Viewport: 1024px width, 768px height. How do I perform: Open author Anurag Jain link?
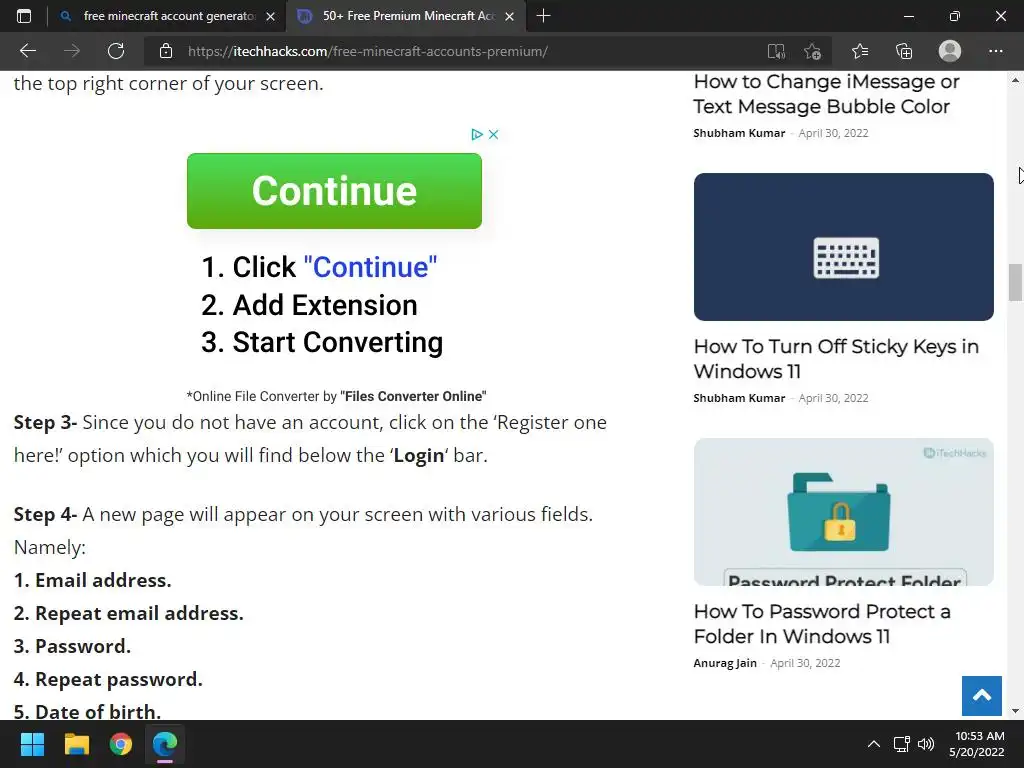[x=725, y=663]
